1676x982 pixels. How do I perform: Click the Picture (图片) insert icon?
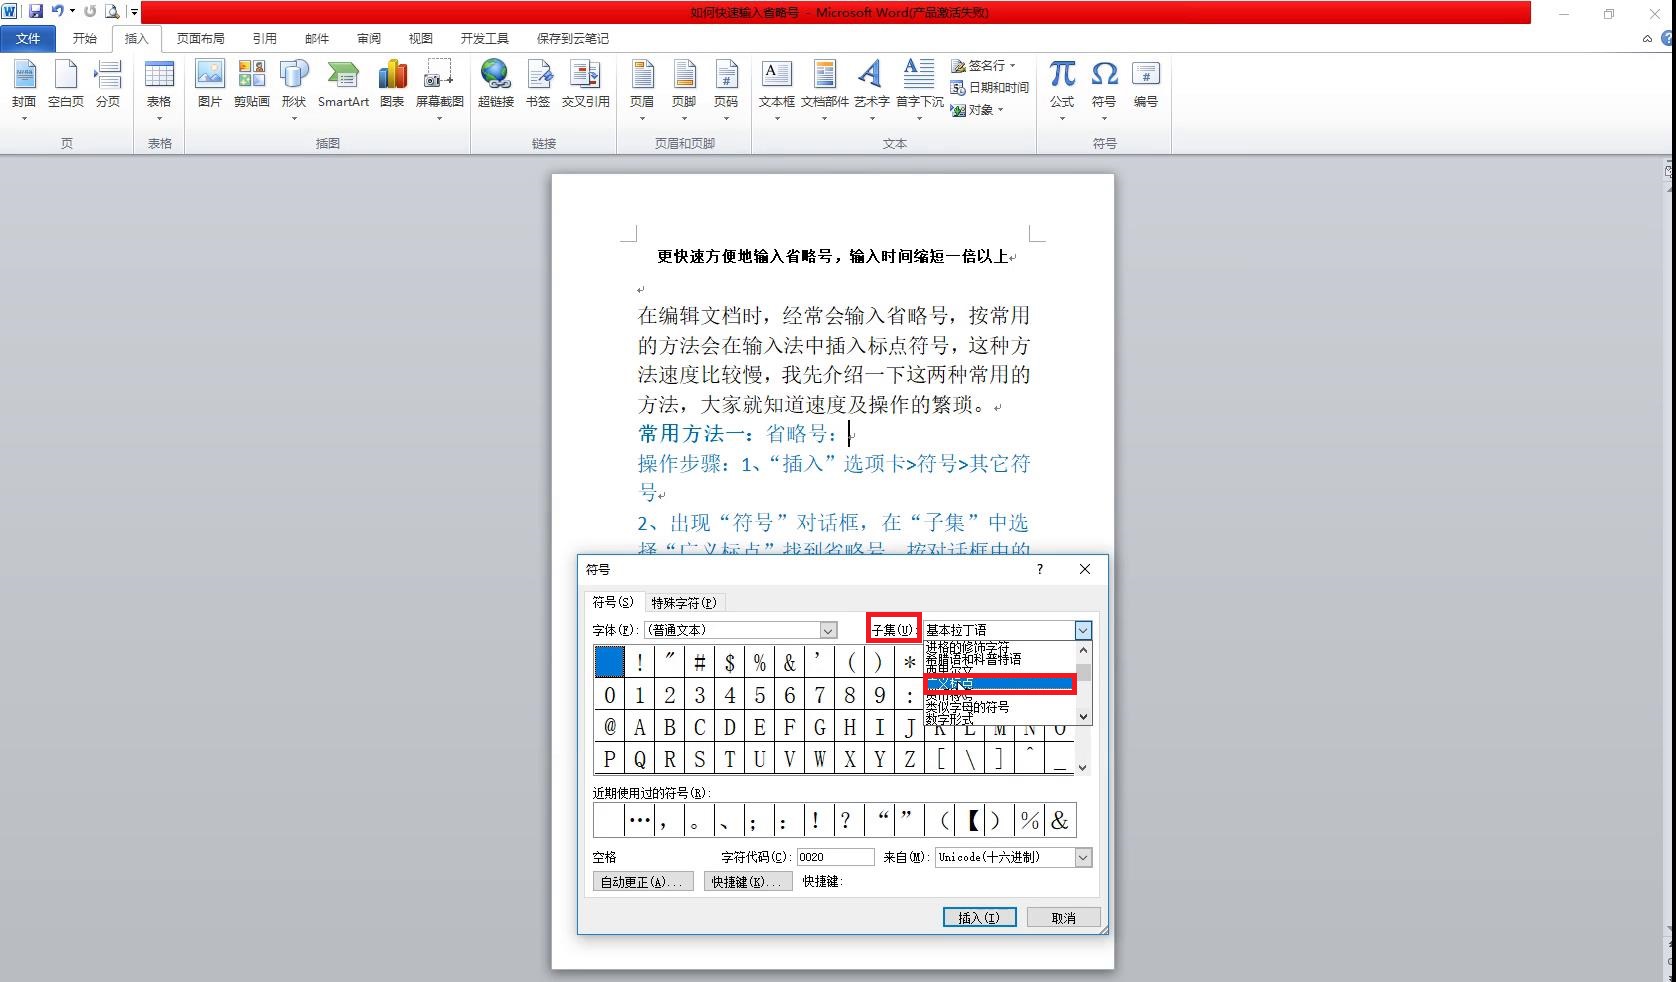[x=210, y=85]
